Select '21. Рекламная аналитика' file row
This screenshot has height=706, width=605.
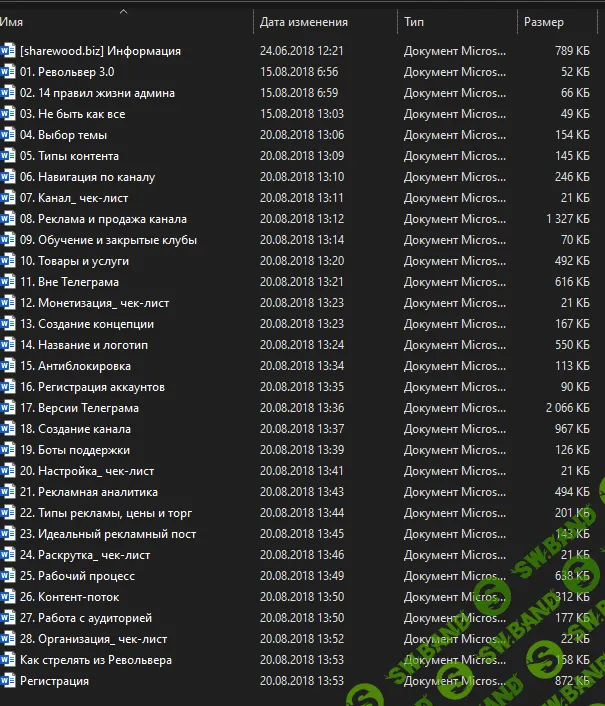pyautogui.click(x=88, y=492)
